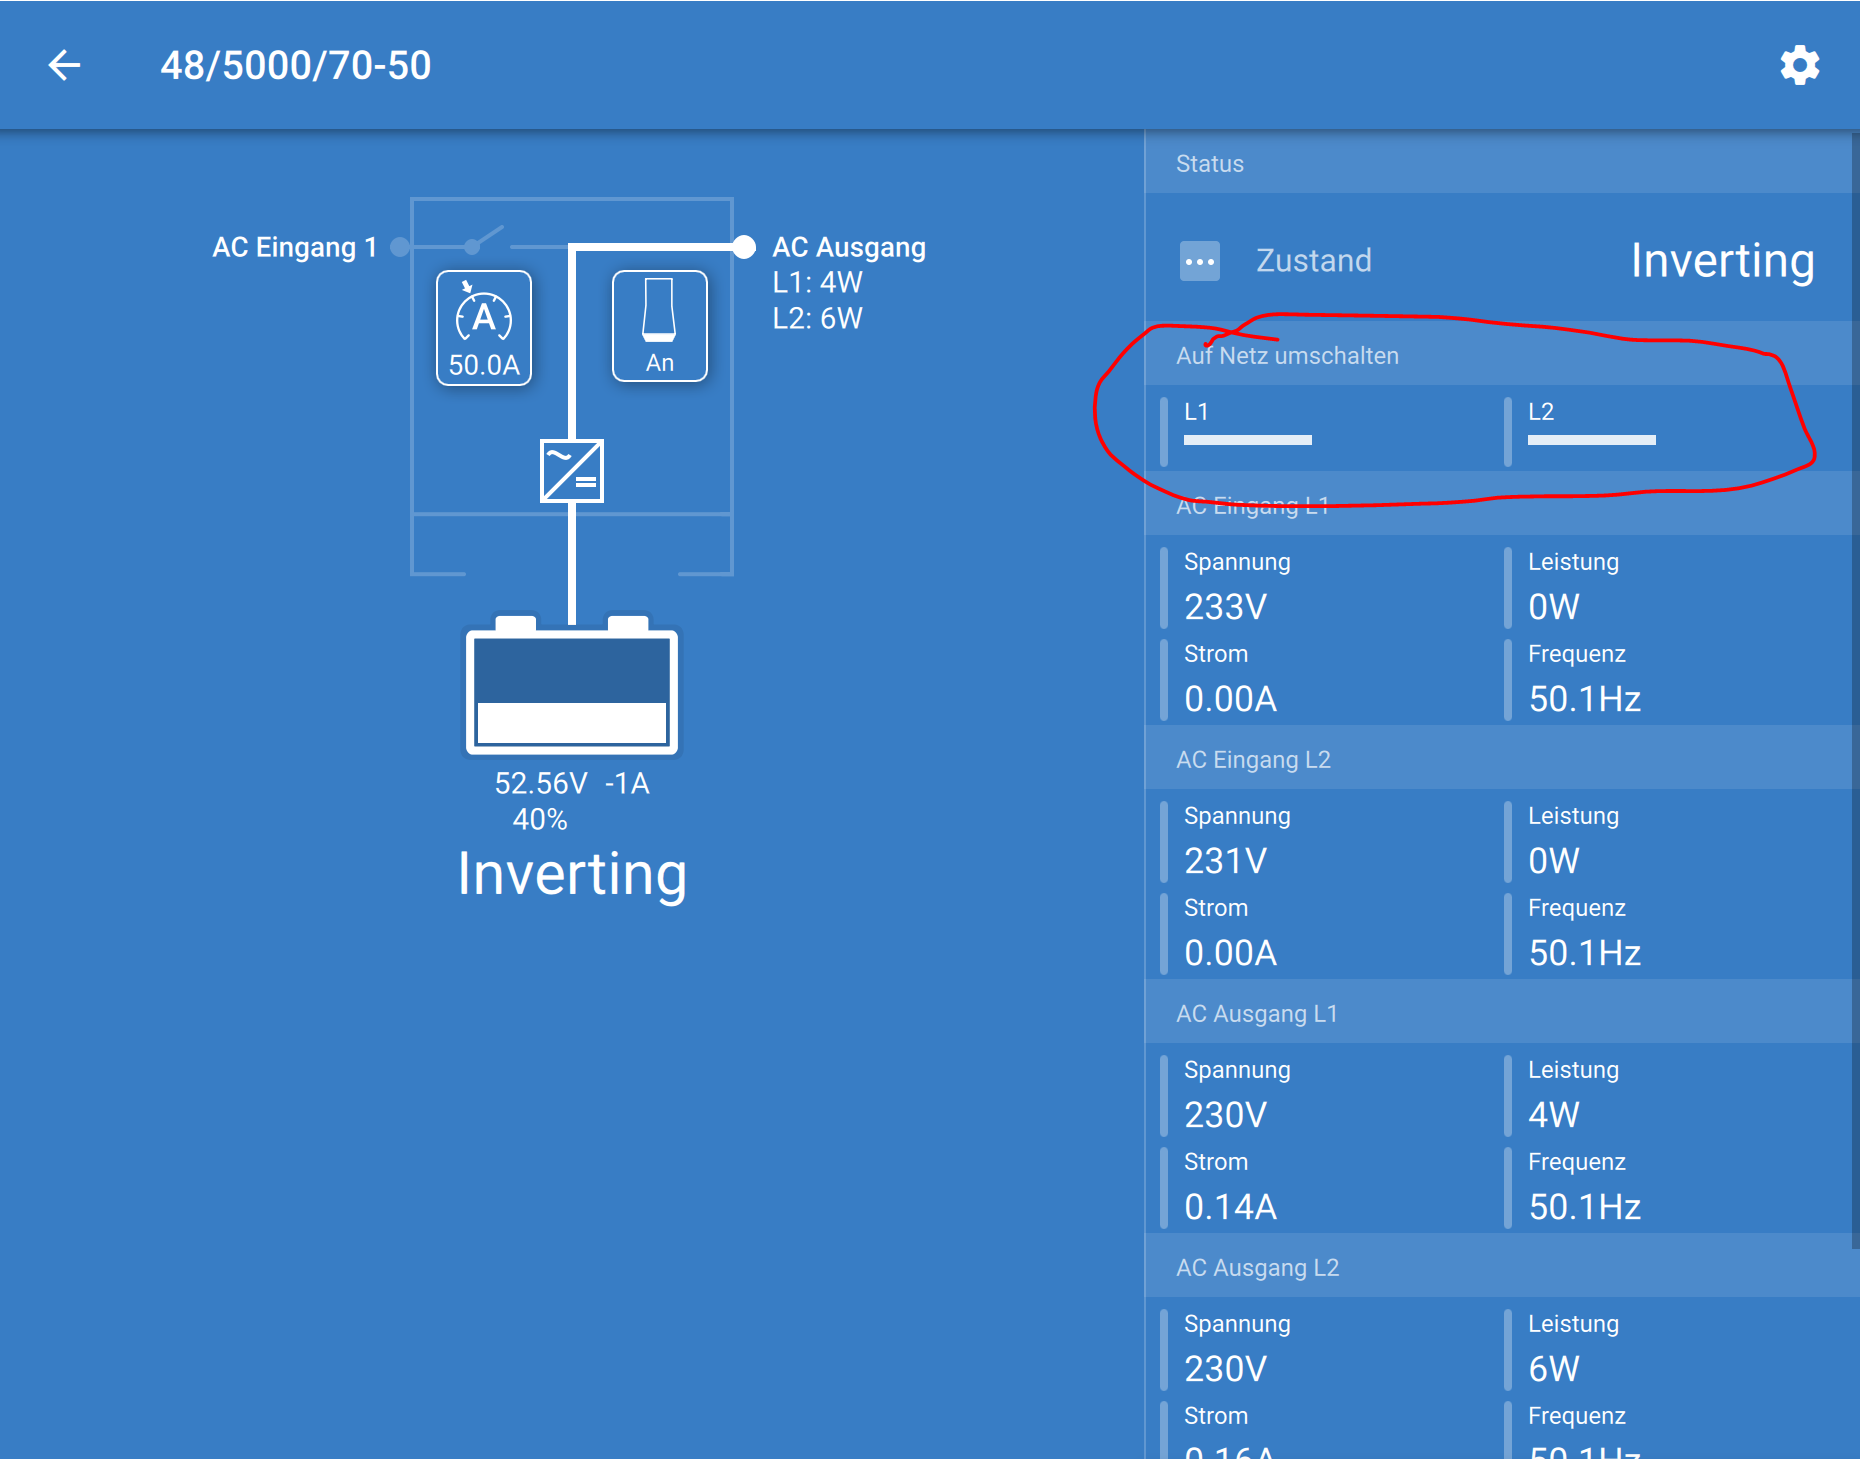Click the AC Eingang 1 input node dot

coord(400,247)
